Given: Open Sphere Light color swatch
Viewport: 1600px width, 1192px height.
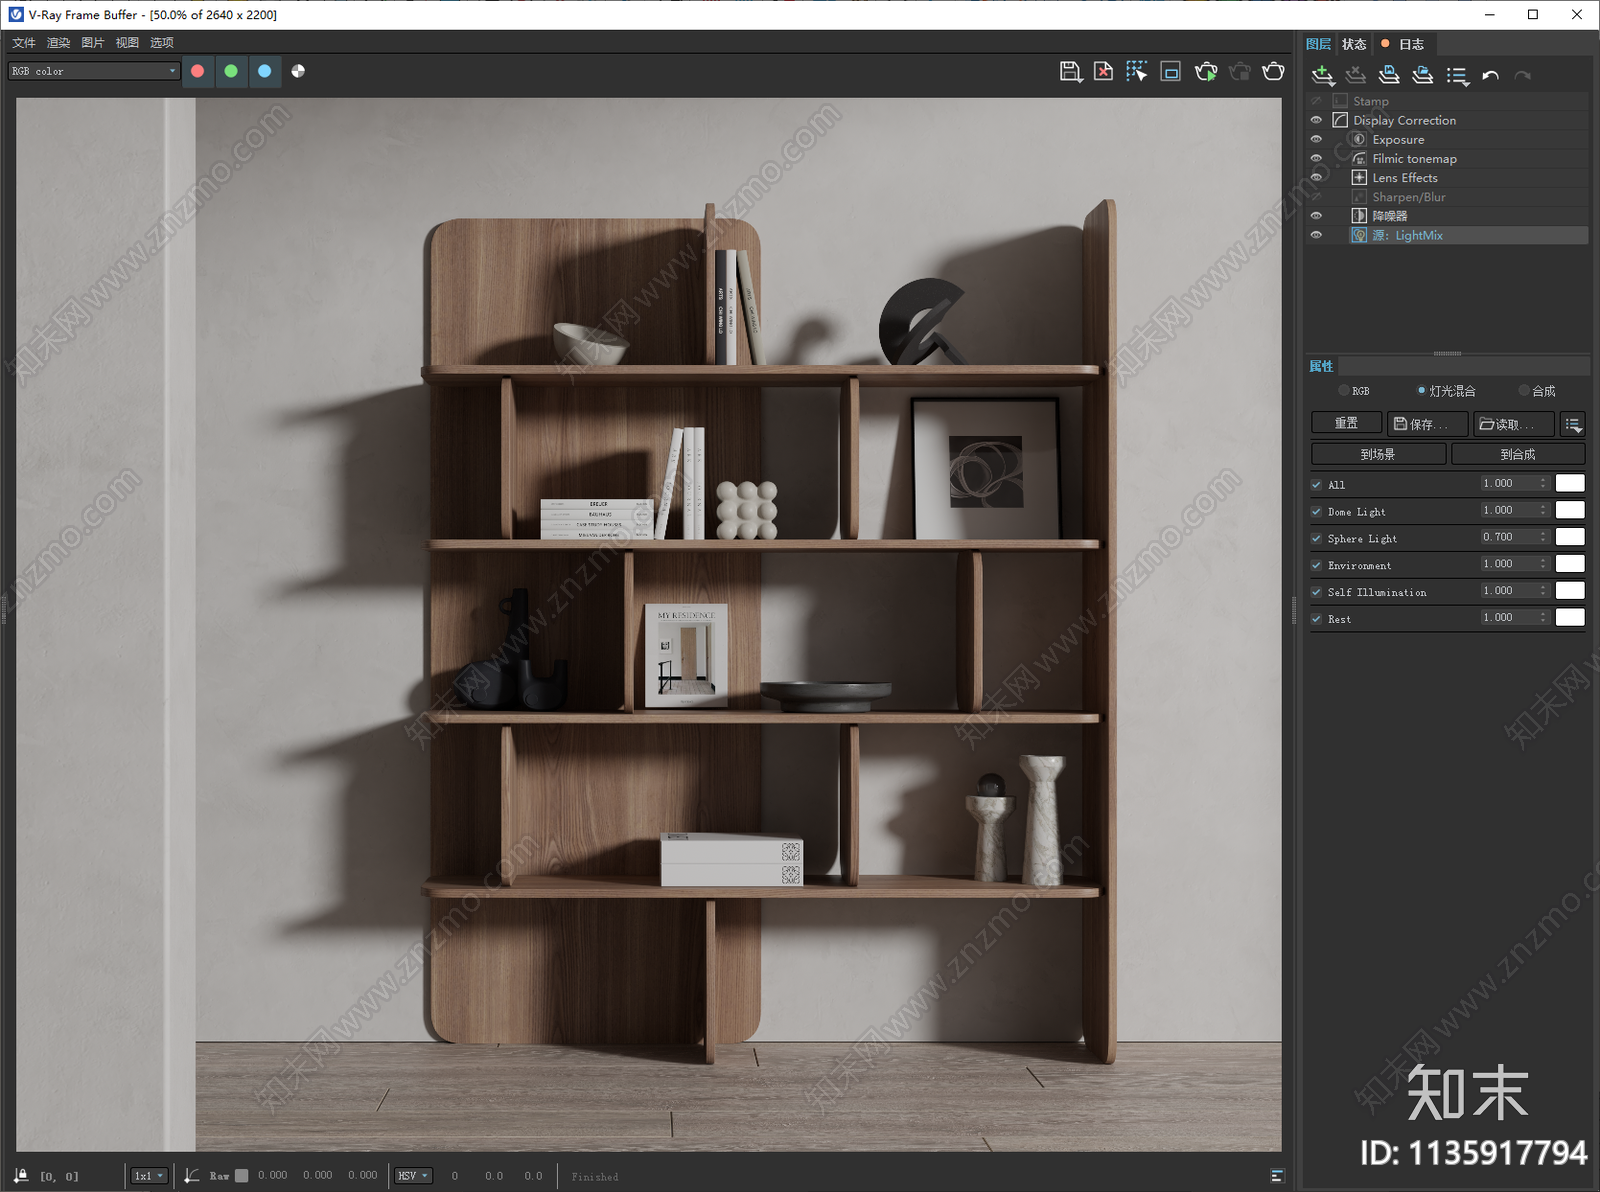Looking at the screenshot, I should click(1570, 538).
